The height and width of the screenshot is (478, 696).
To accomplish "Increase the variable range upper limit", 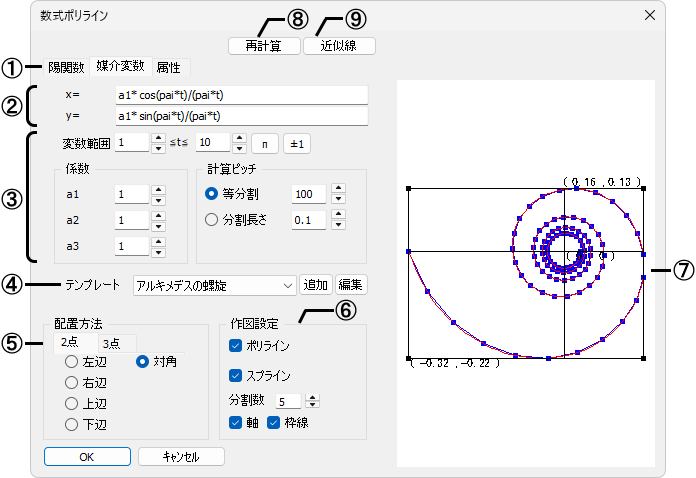I will (239, 138).
